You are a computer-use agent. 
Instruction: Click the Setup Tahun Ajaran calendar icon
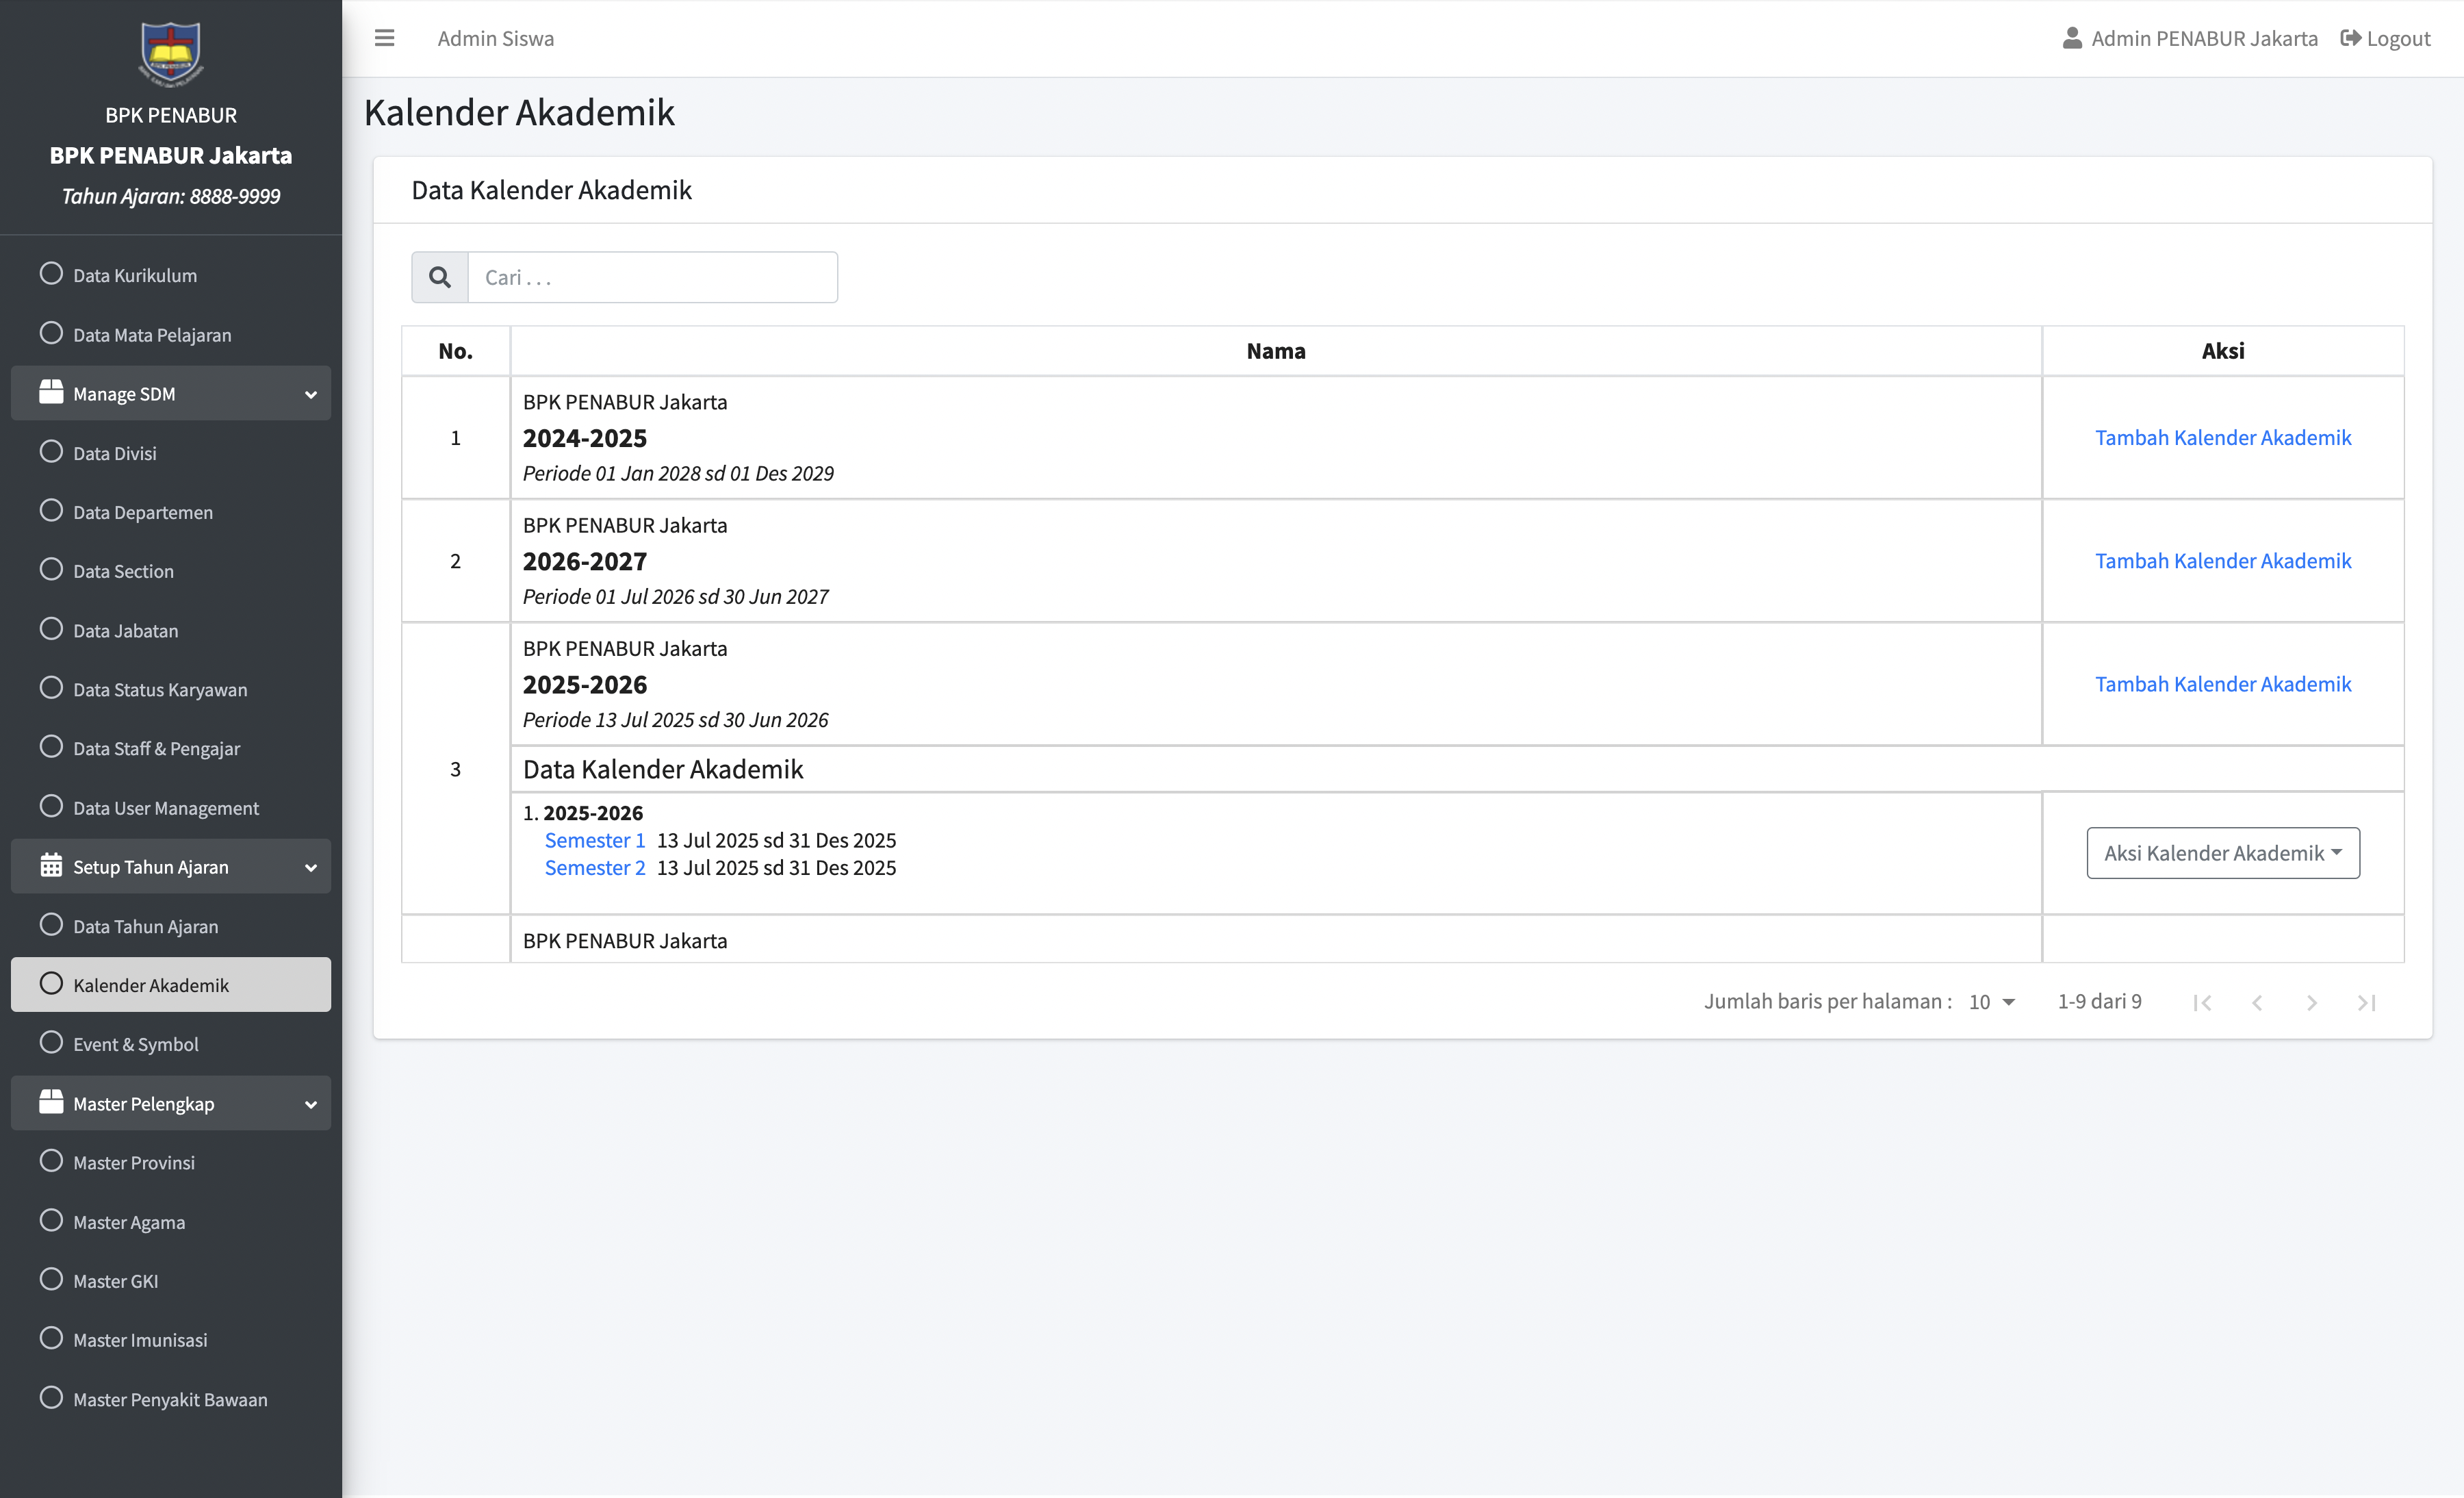coord(51,865)
